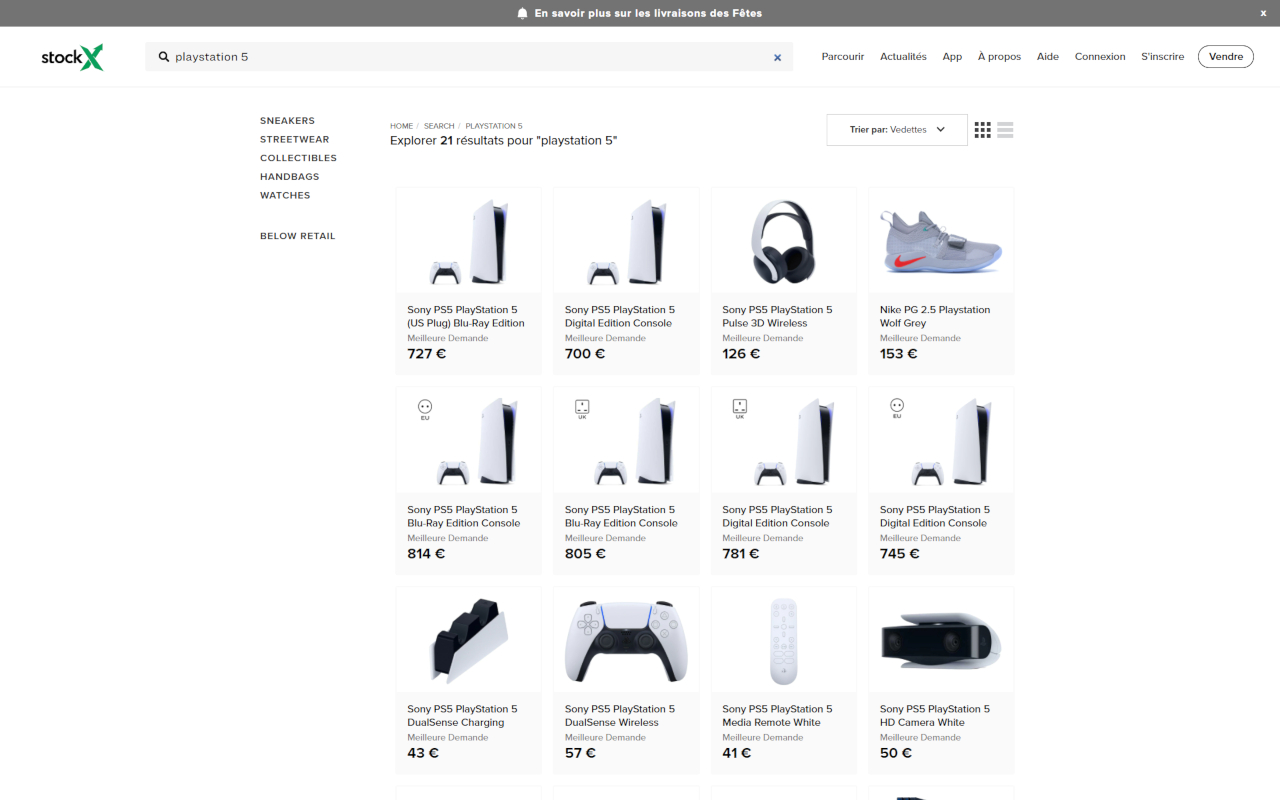
Task: Switch to list view layout
Action: click(1005, 130)
